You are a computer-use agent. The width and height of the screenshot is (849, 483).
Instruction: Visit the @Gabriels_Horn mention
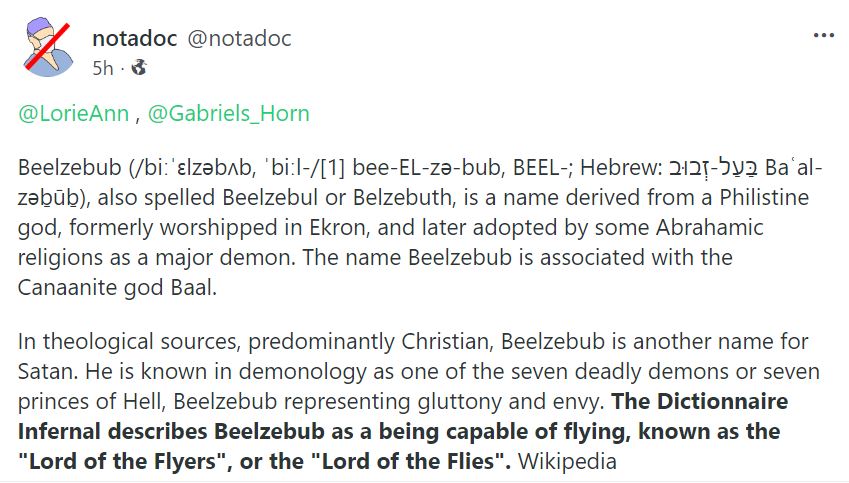pos(228,114)
